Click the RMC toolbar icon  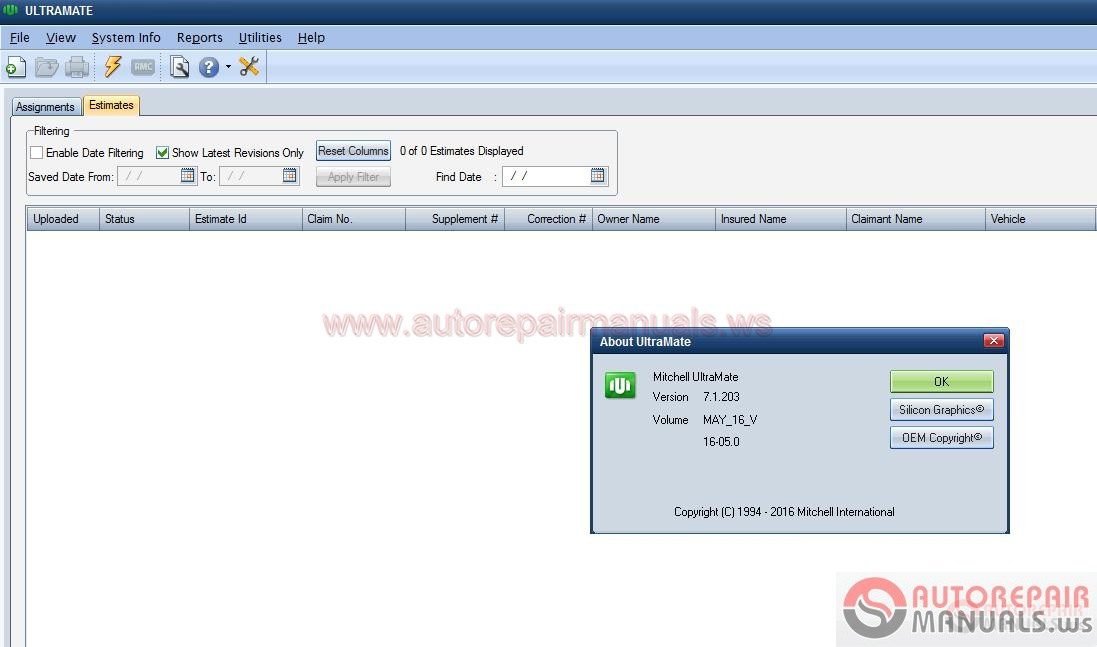[x=143, y=67]
